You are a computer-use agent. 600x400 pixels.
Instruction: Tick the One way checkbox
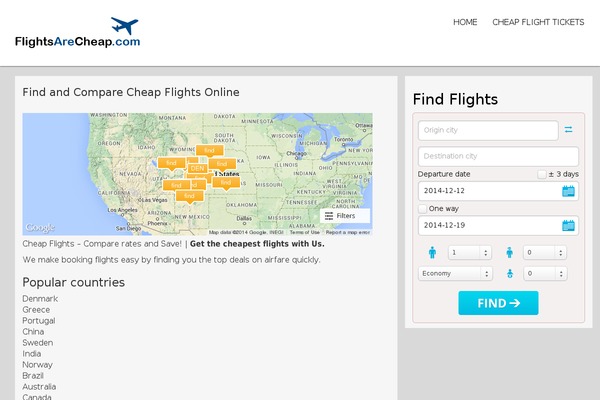coord(422,209)
